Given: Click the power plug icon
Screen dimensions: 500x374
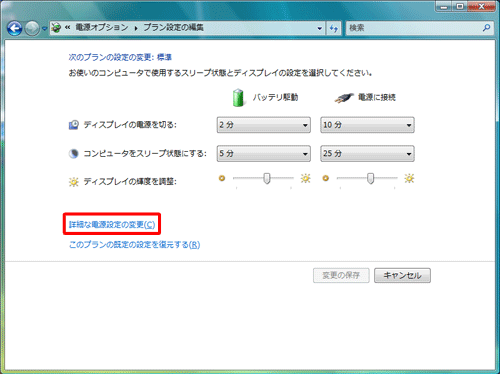Looking at the screenshot, I should pos(344,98).
